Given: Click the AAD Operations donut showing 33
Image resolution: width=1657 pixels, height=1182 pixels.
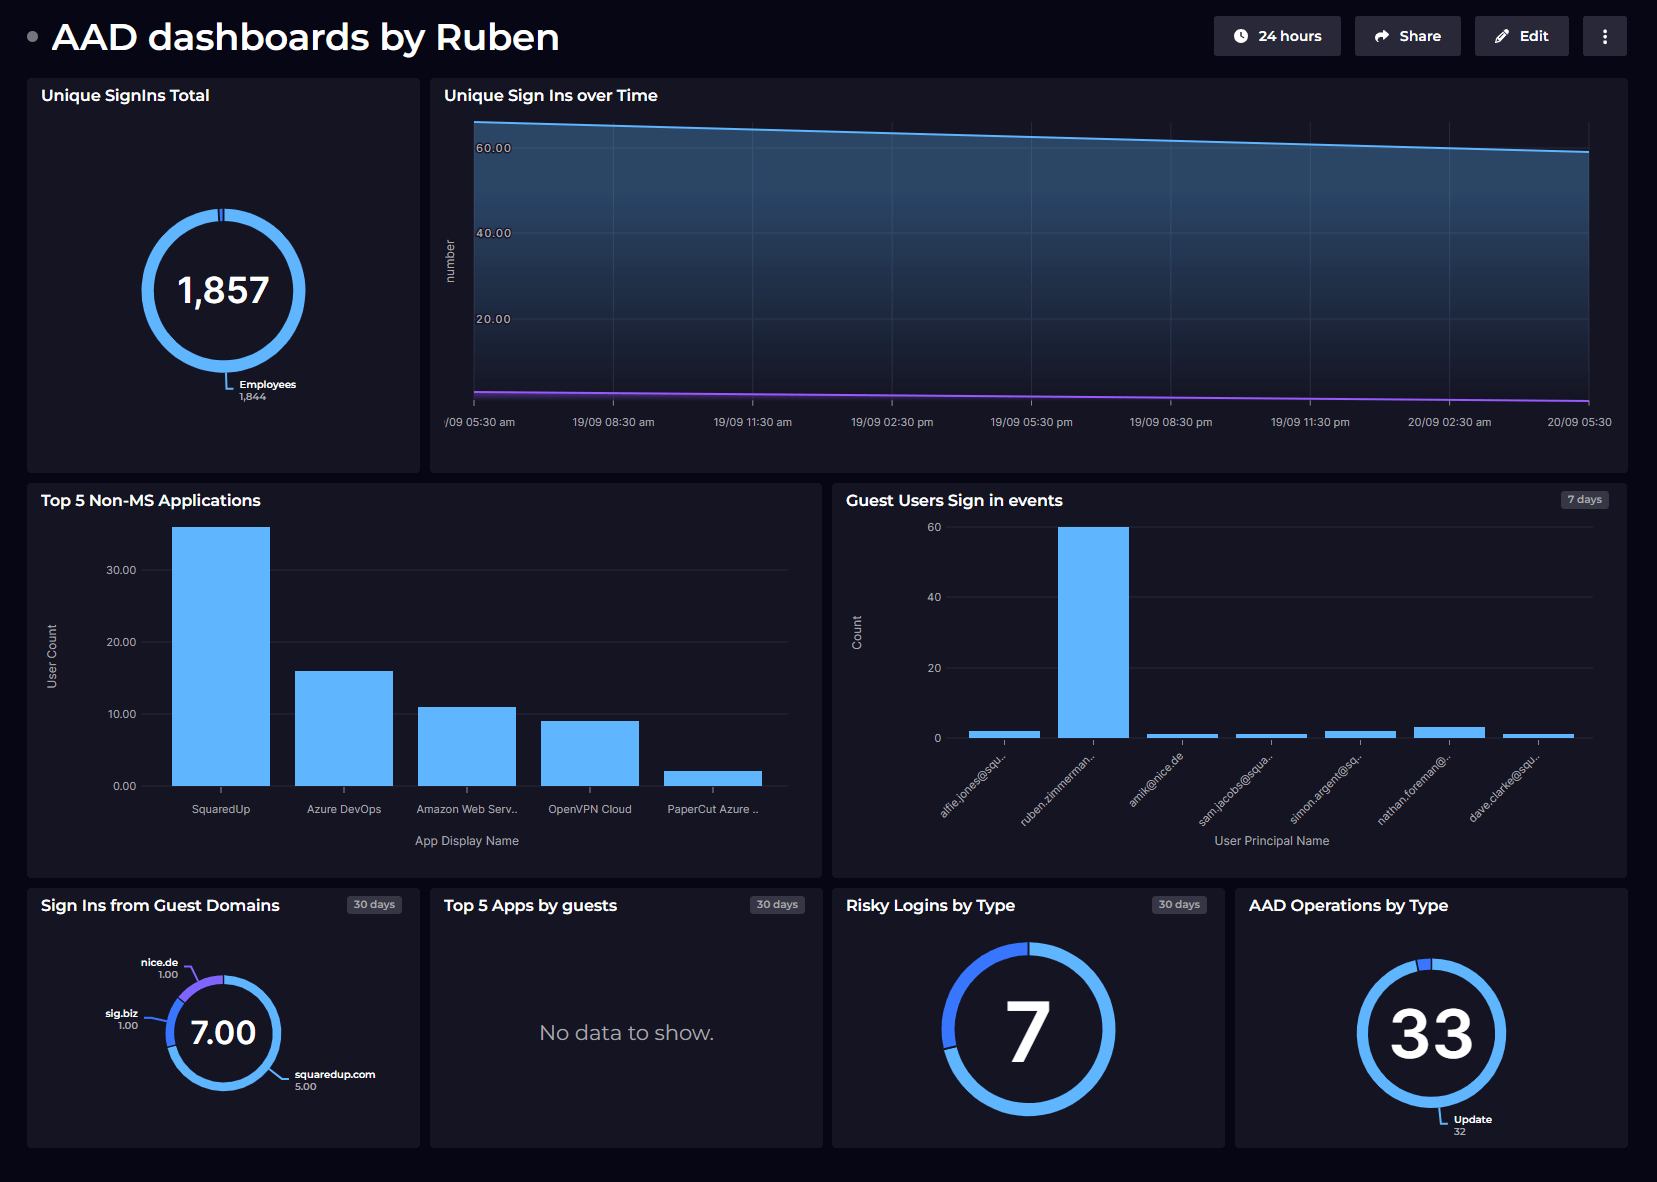Looking at the screenshot, I should click(1431, 1033).
